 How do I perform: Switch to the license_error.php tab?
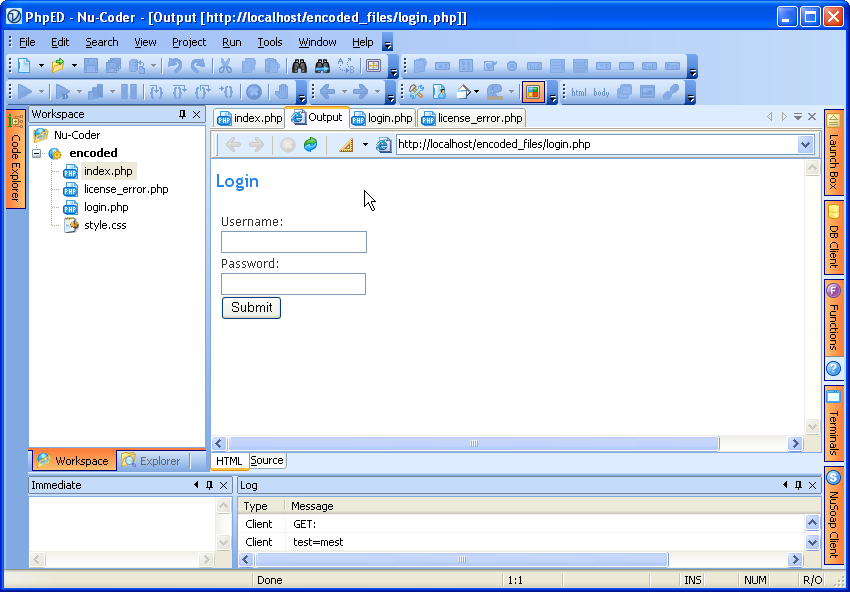[x=471, y=118]
